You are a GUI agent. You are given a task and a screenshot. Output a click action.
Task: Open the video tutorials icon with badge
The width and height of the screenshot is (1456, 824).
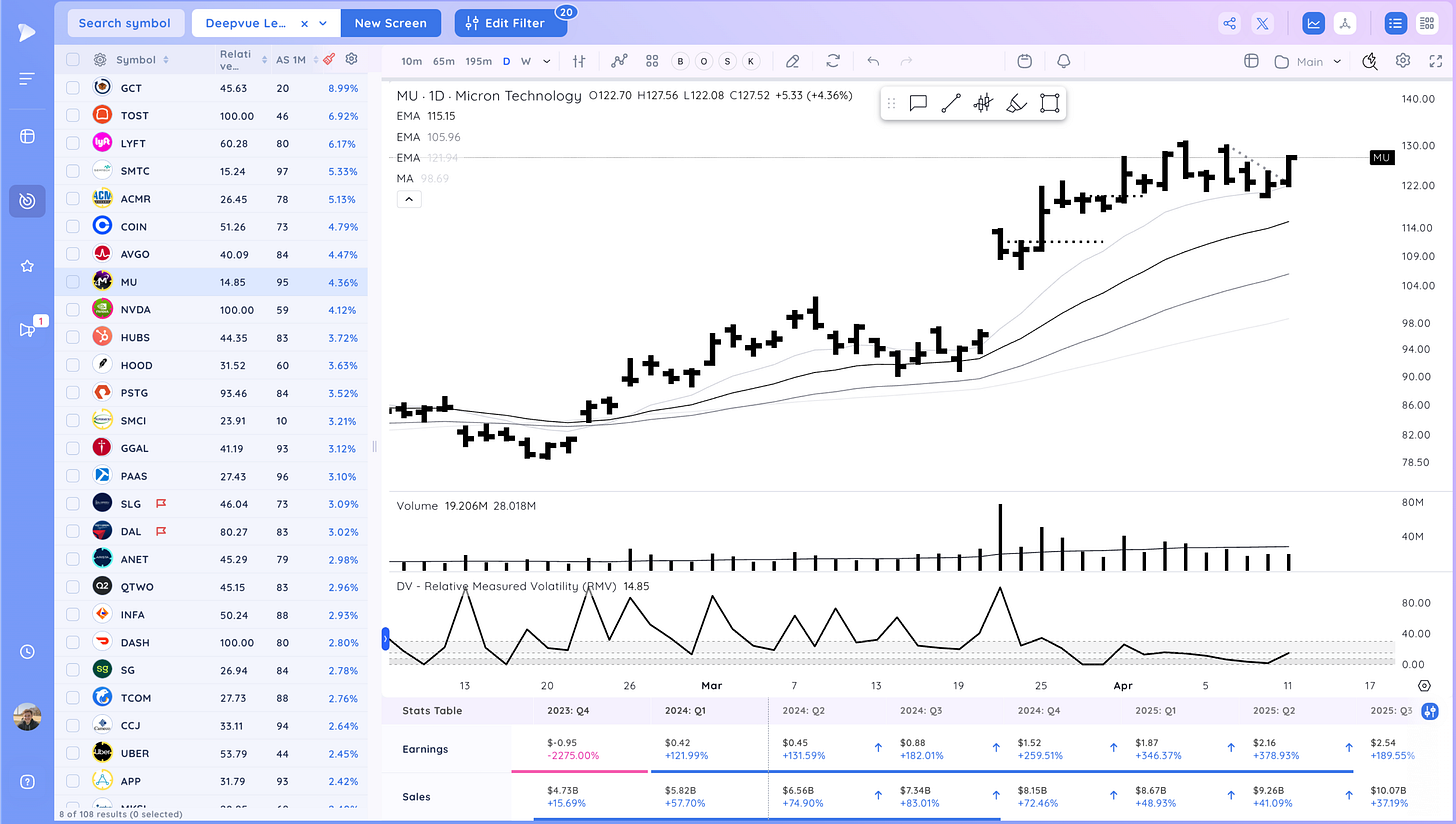tap(28, 329)
